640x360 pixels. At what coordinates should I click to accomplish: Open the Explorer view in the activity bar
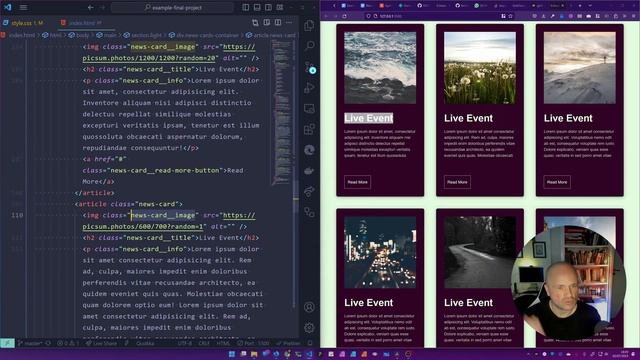tap(309, 25)
